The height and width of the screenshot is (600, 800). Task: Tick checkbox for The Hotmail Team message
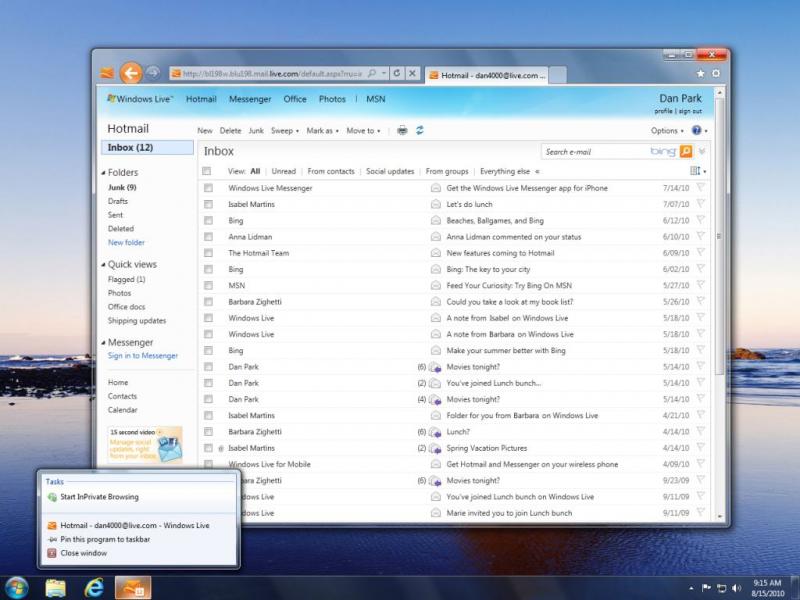click(x=208, y=253)
